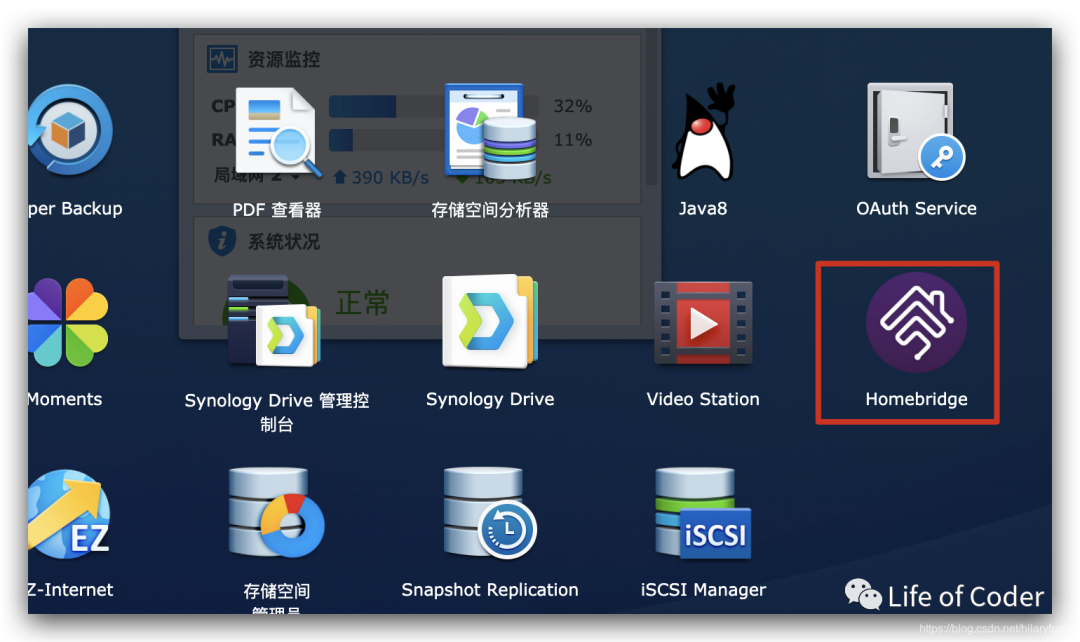Open Synology Drive 管理控制台 icon
Image resolution: width=1080 pixels, height=642 pixels.
click(273, 321)
